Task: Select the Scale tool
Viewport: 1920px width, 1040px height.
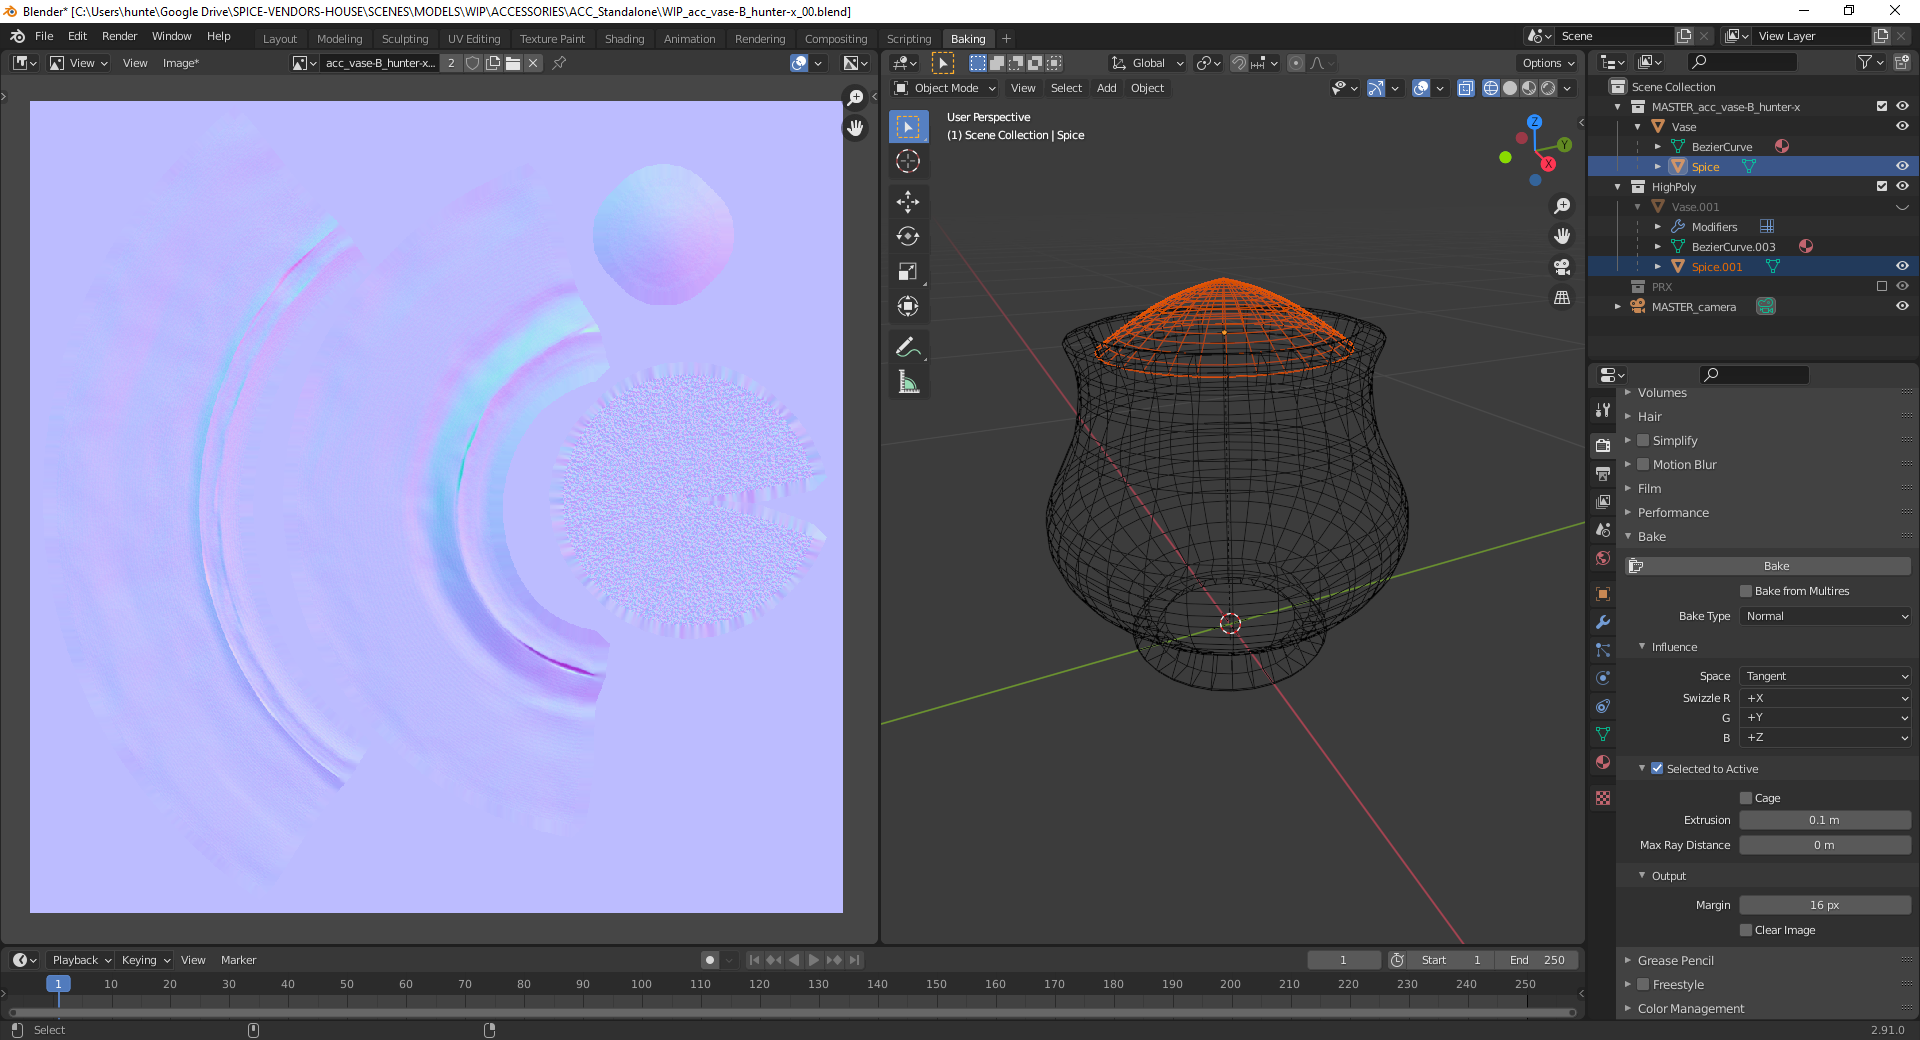Action: 908,272
